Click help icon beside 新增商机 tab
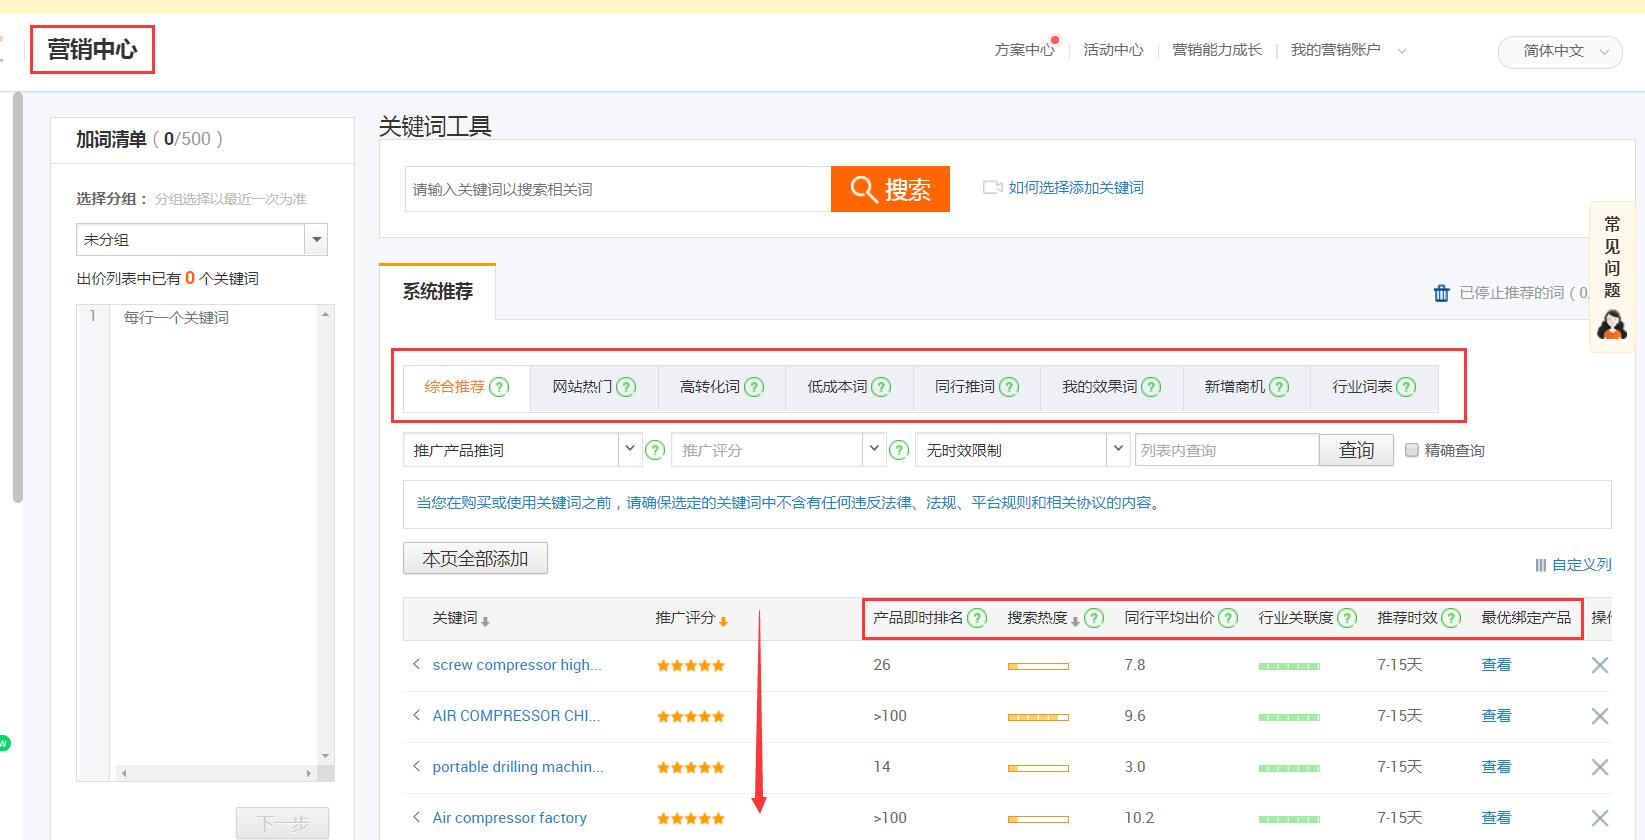This screenshot has height=840, width=1645. (x=1279, y=387)
